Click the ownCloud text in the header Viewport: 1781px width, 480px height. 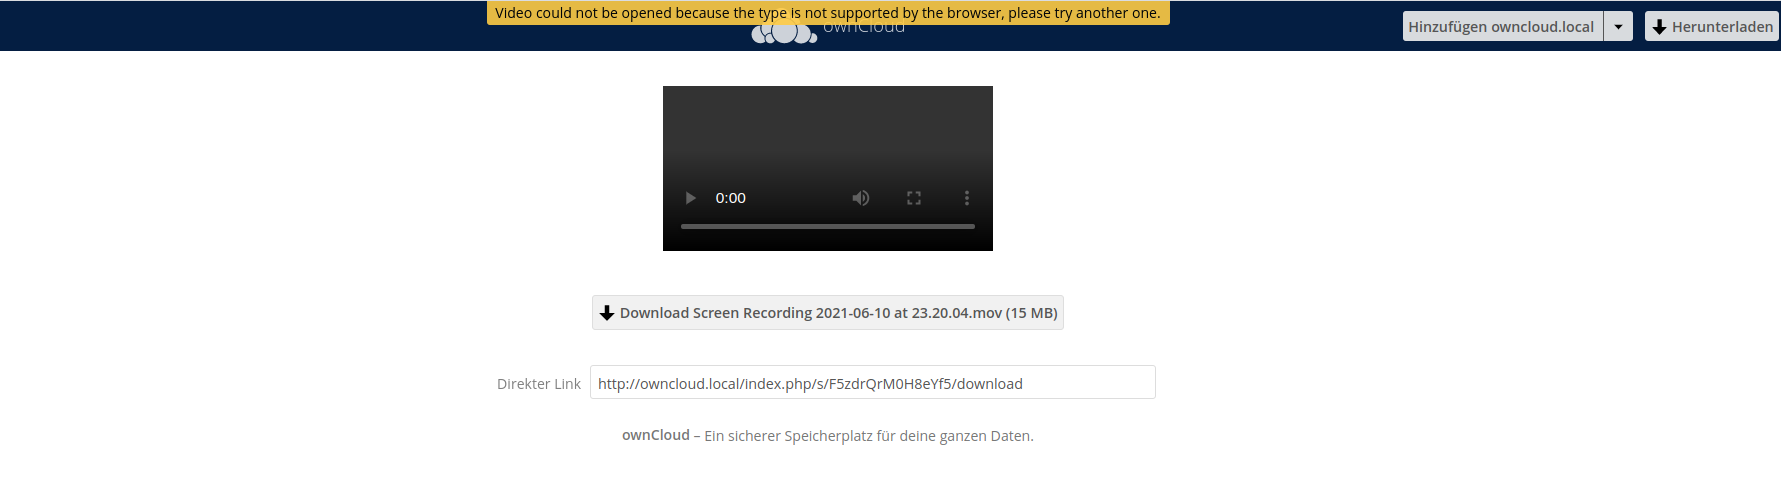(x=864, y=30)
